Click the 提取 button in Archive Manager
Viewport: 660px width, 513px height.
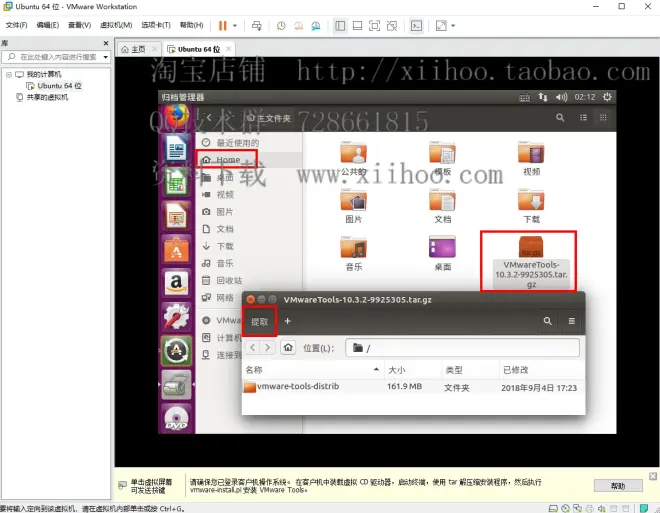(x=259, y=322)
